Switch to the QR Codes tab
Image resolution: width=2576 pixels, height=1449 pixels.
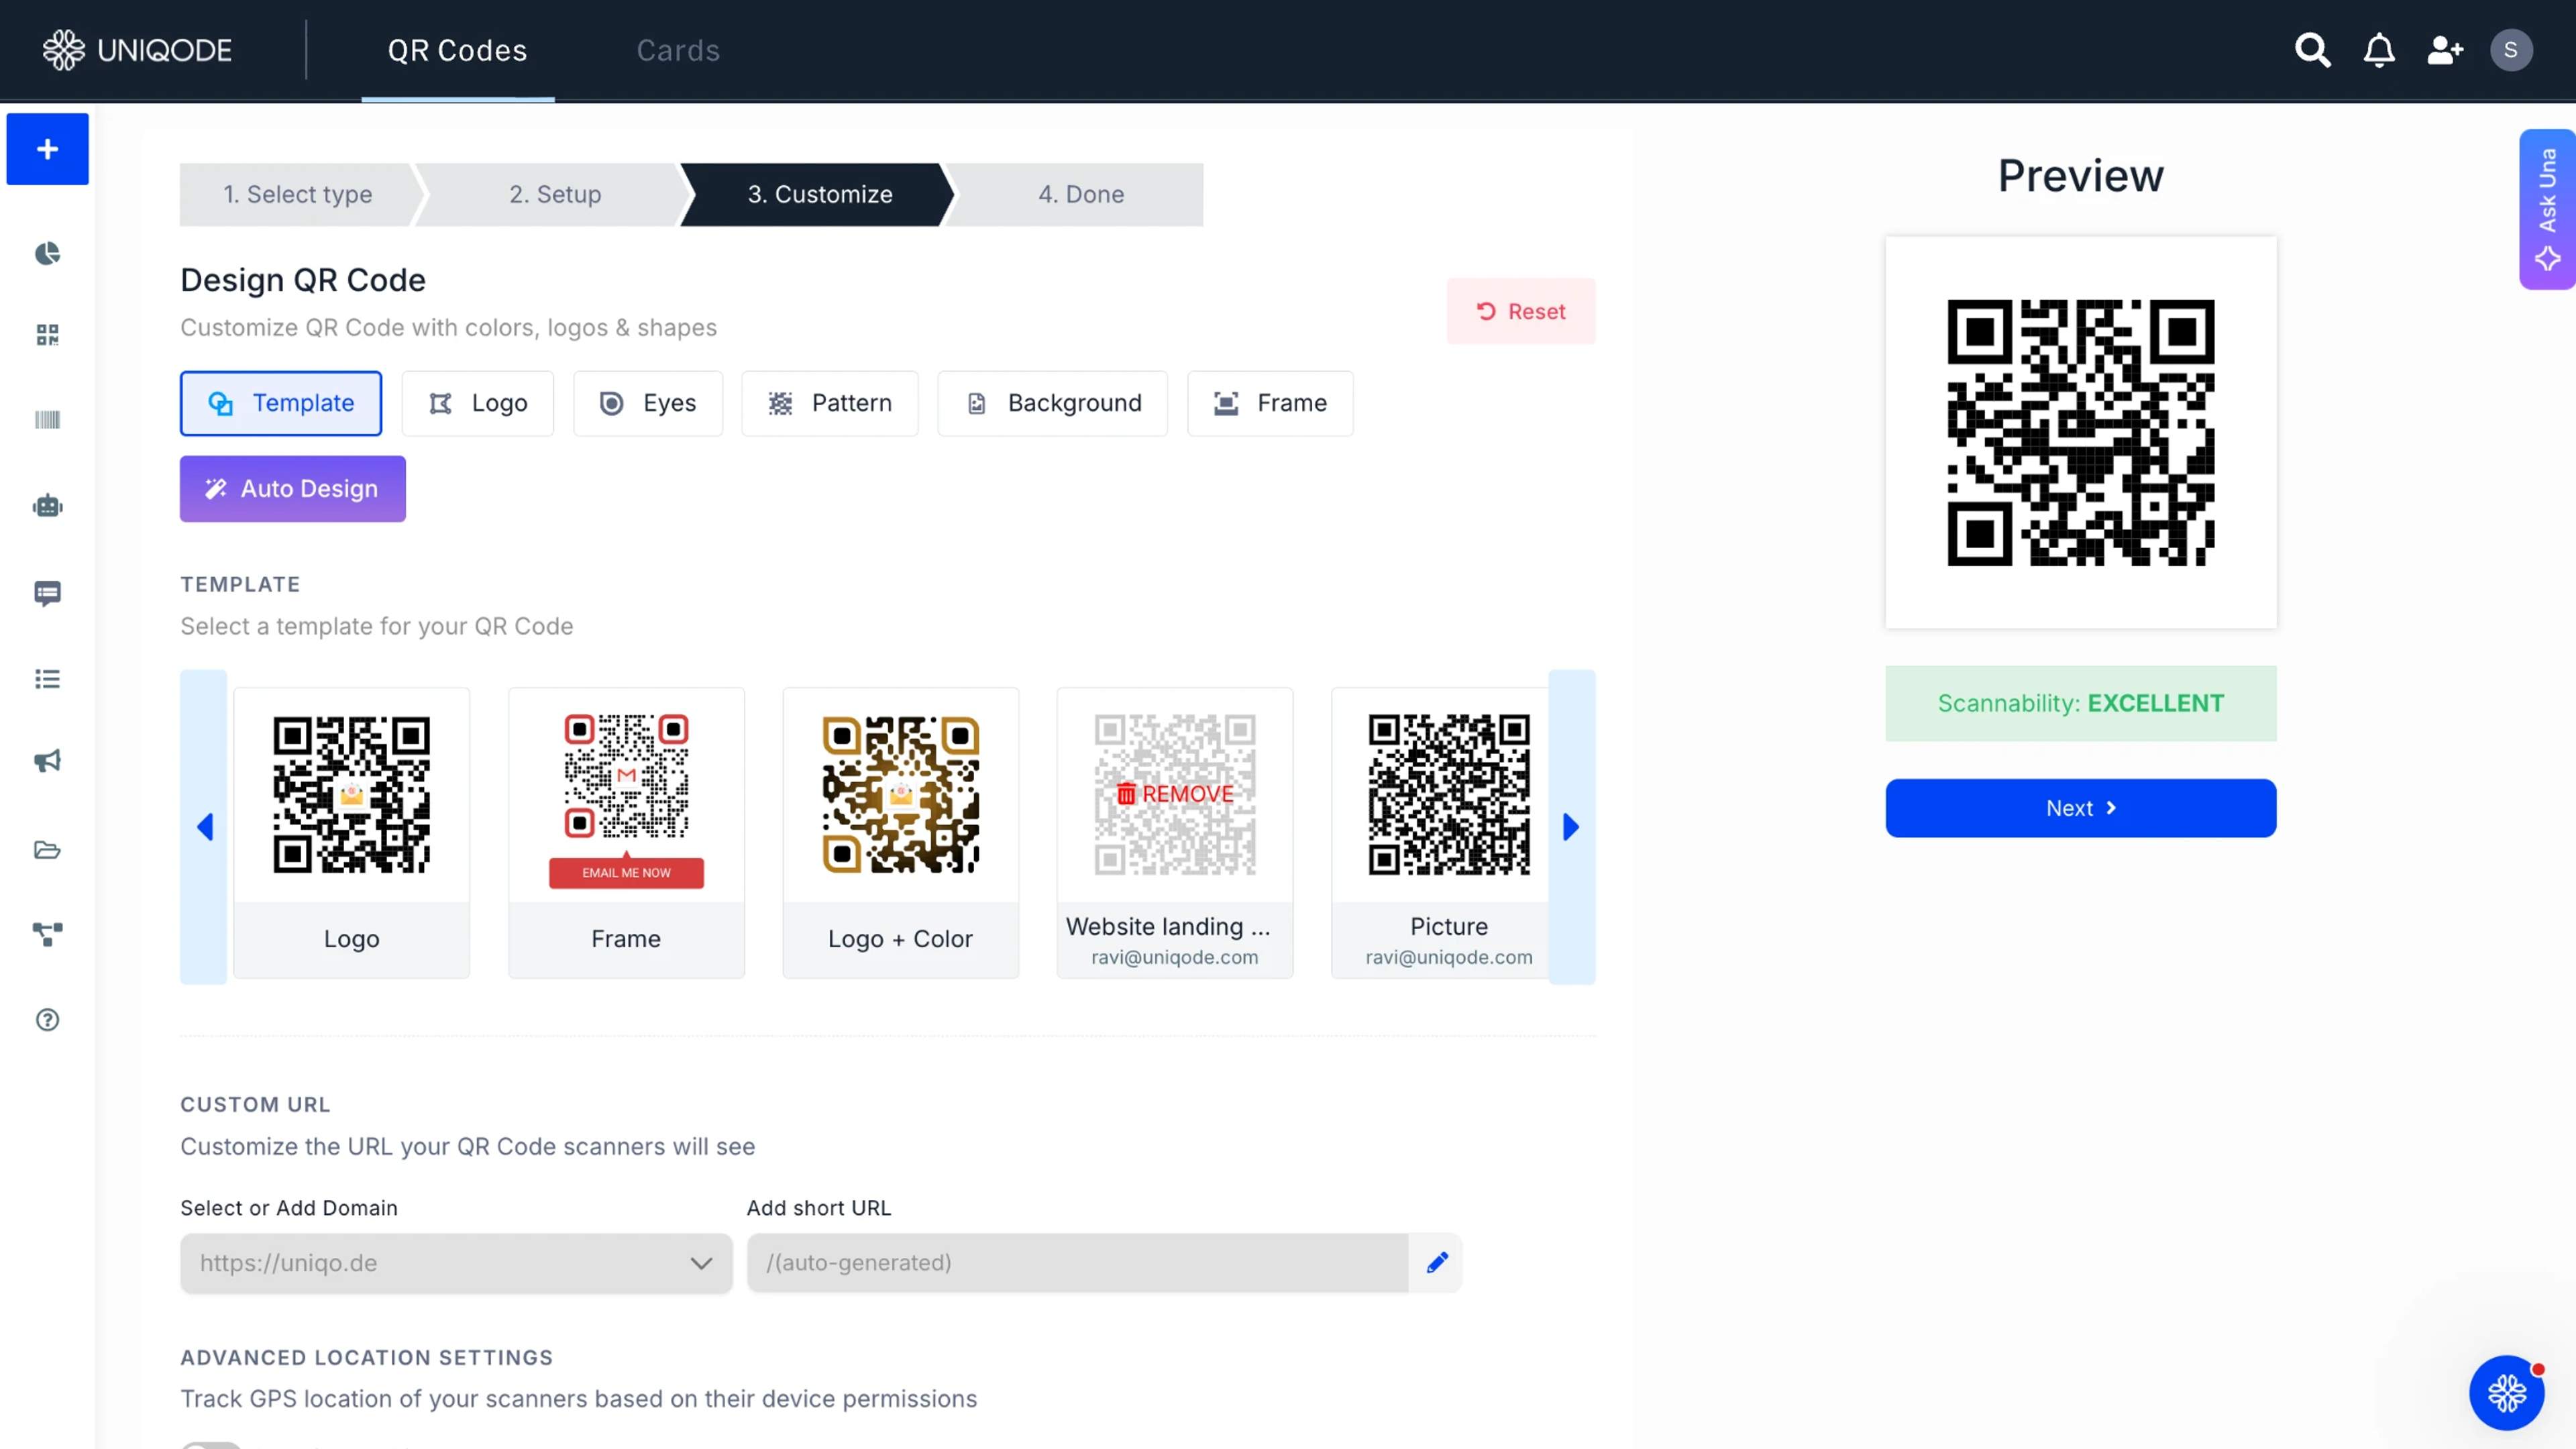tap(457, 50)
